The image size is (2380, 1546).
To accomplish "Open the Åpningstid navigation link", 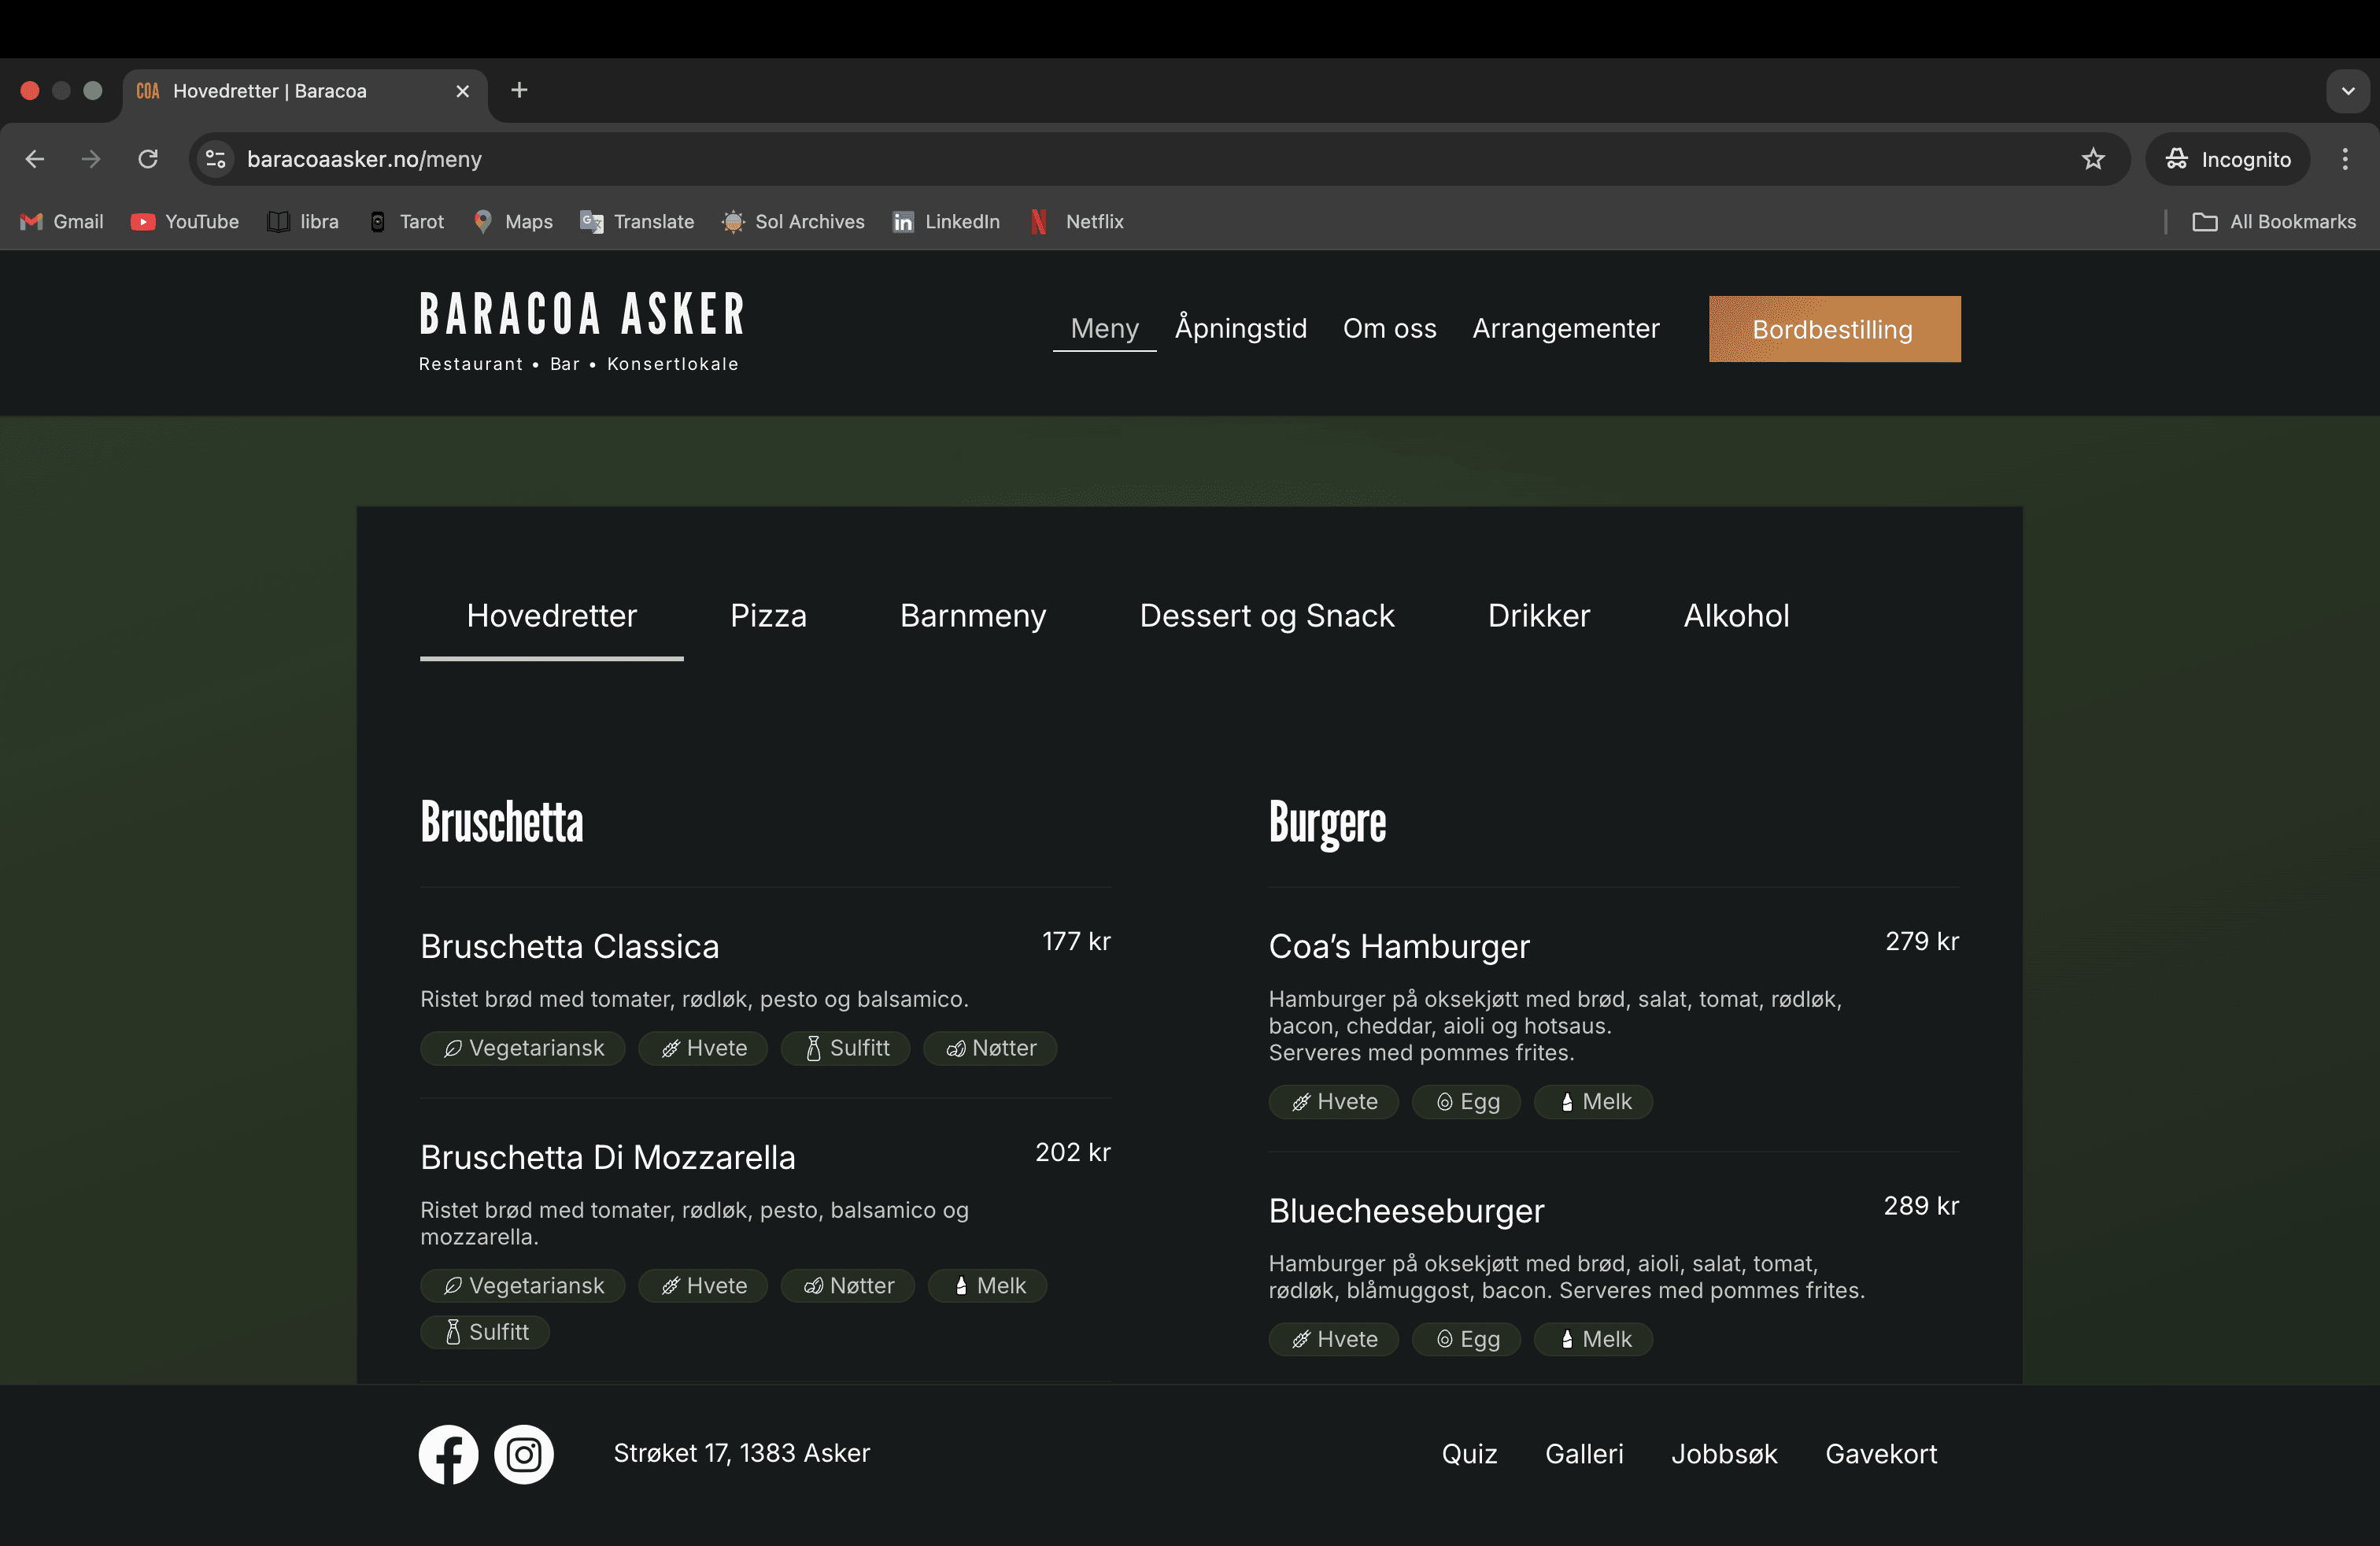I will click(1240, 328).
